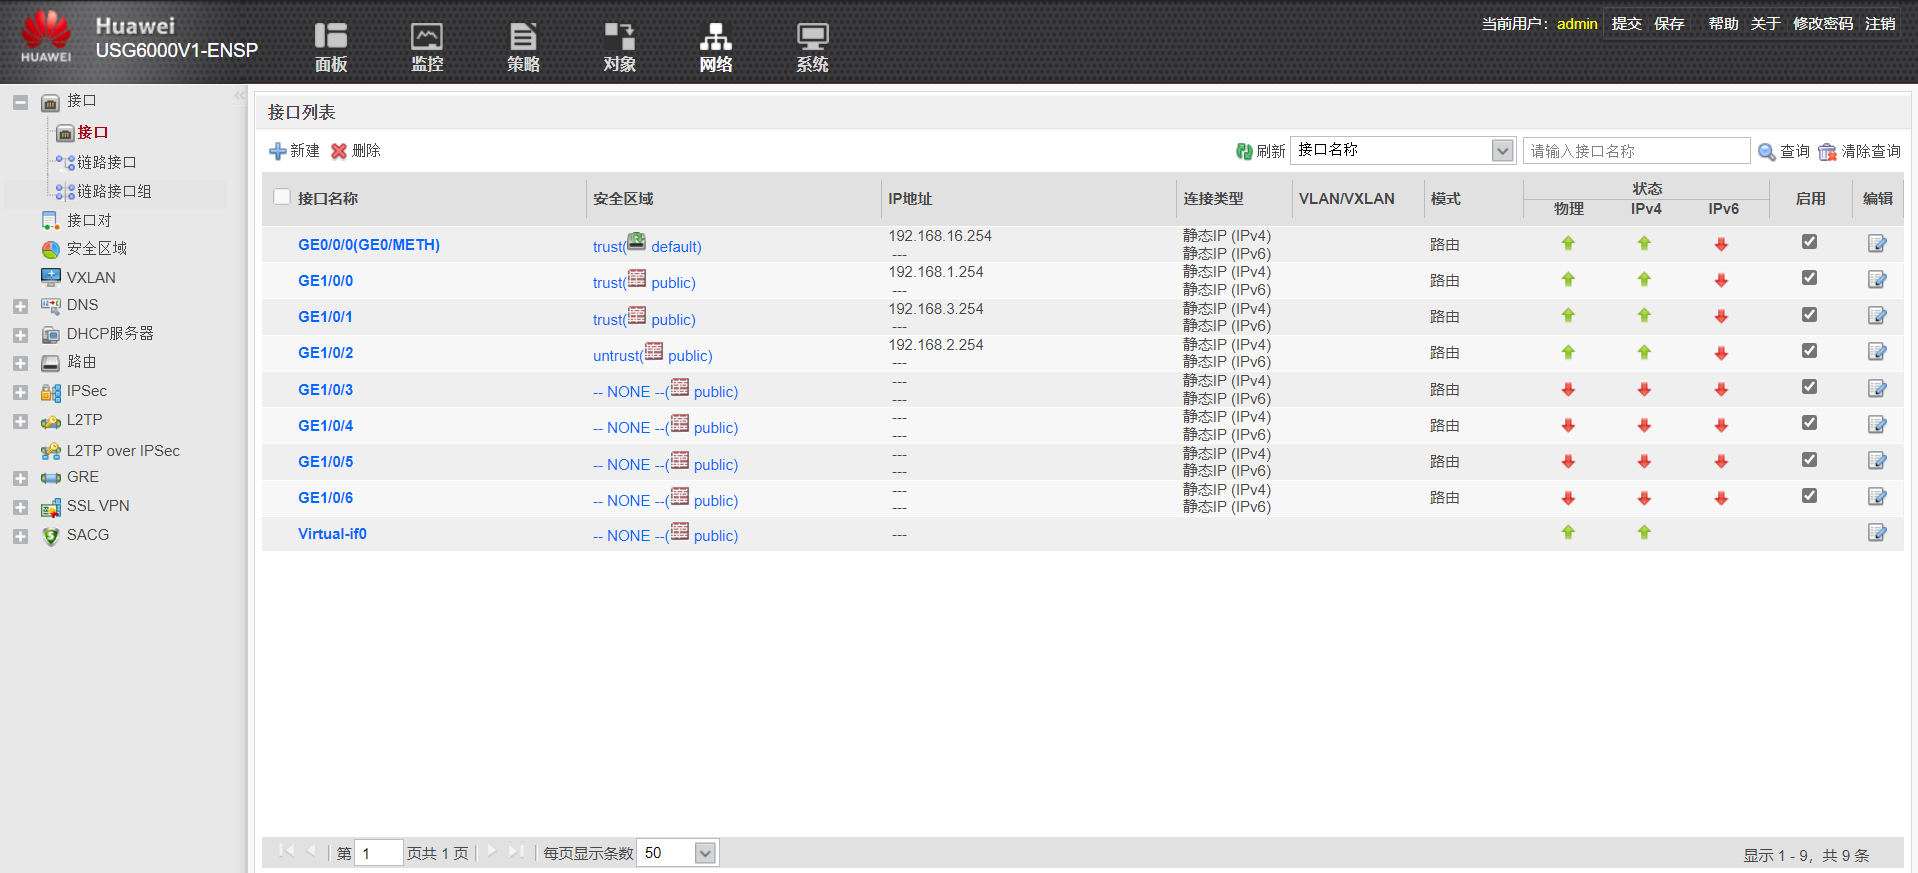Click the 删除 delete button
The image size is (1918, 873).
(x=356, y=151)
